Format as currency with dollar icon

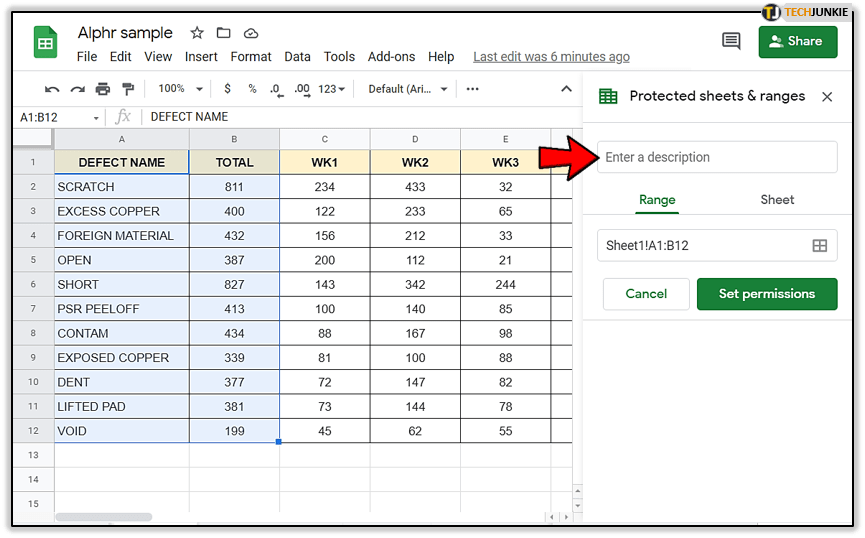[228, 89]
